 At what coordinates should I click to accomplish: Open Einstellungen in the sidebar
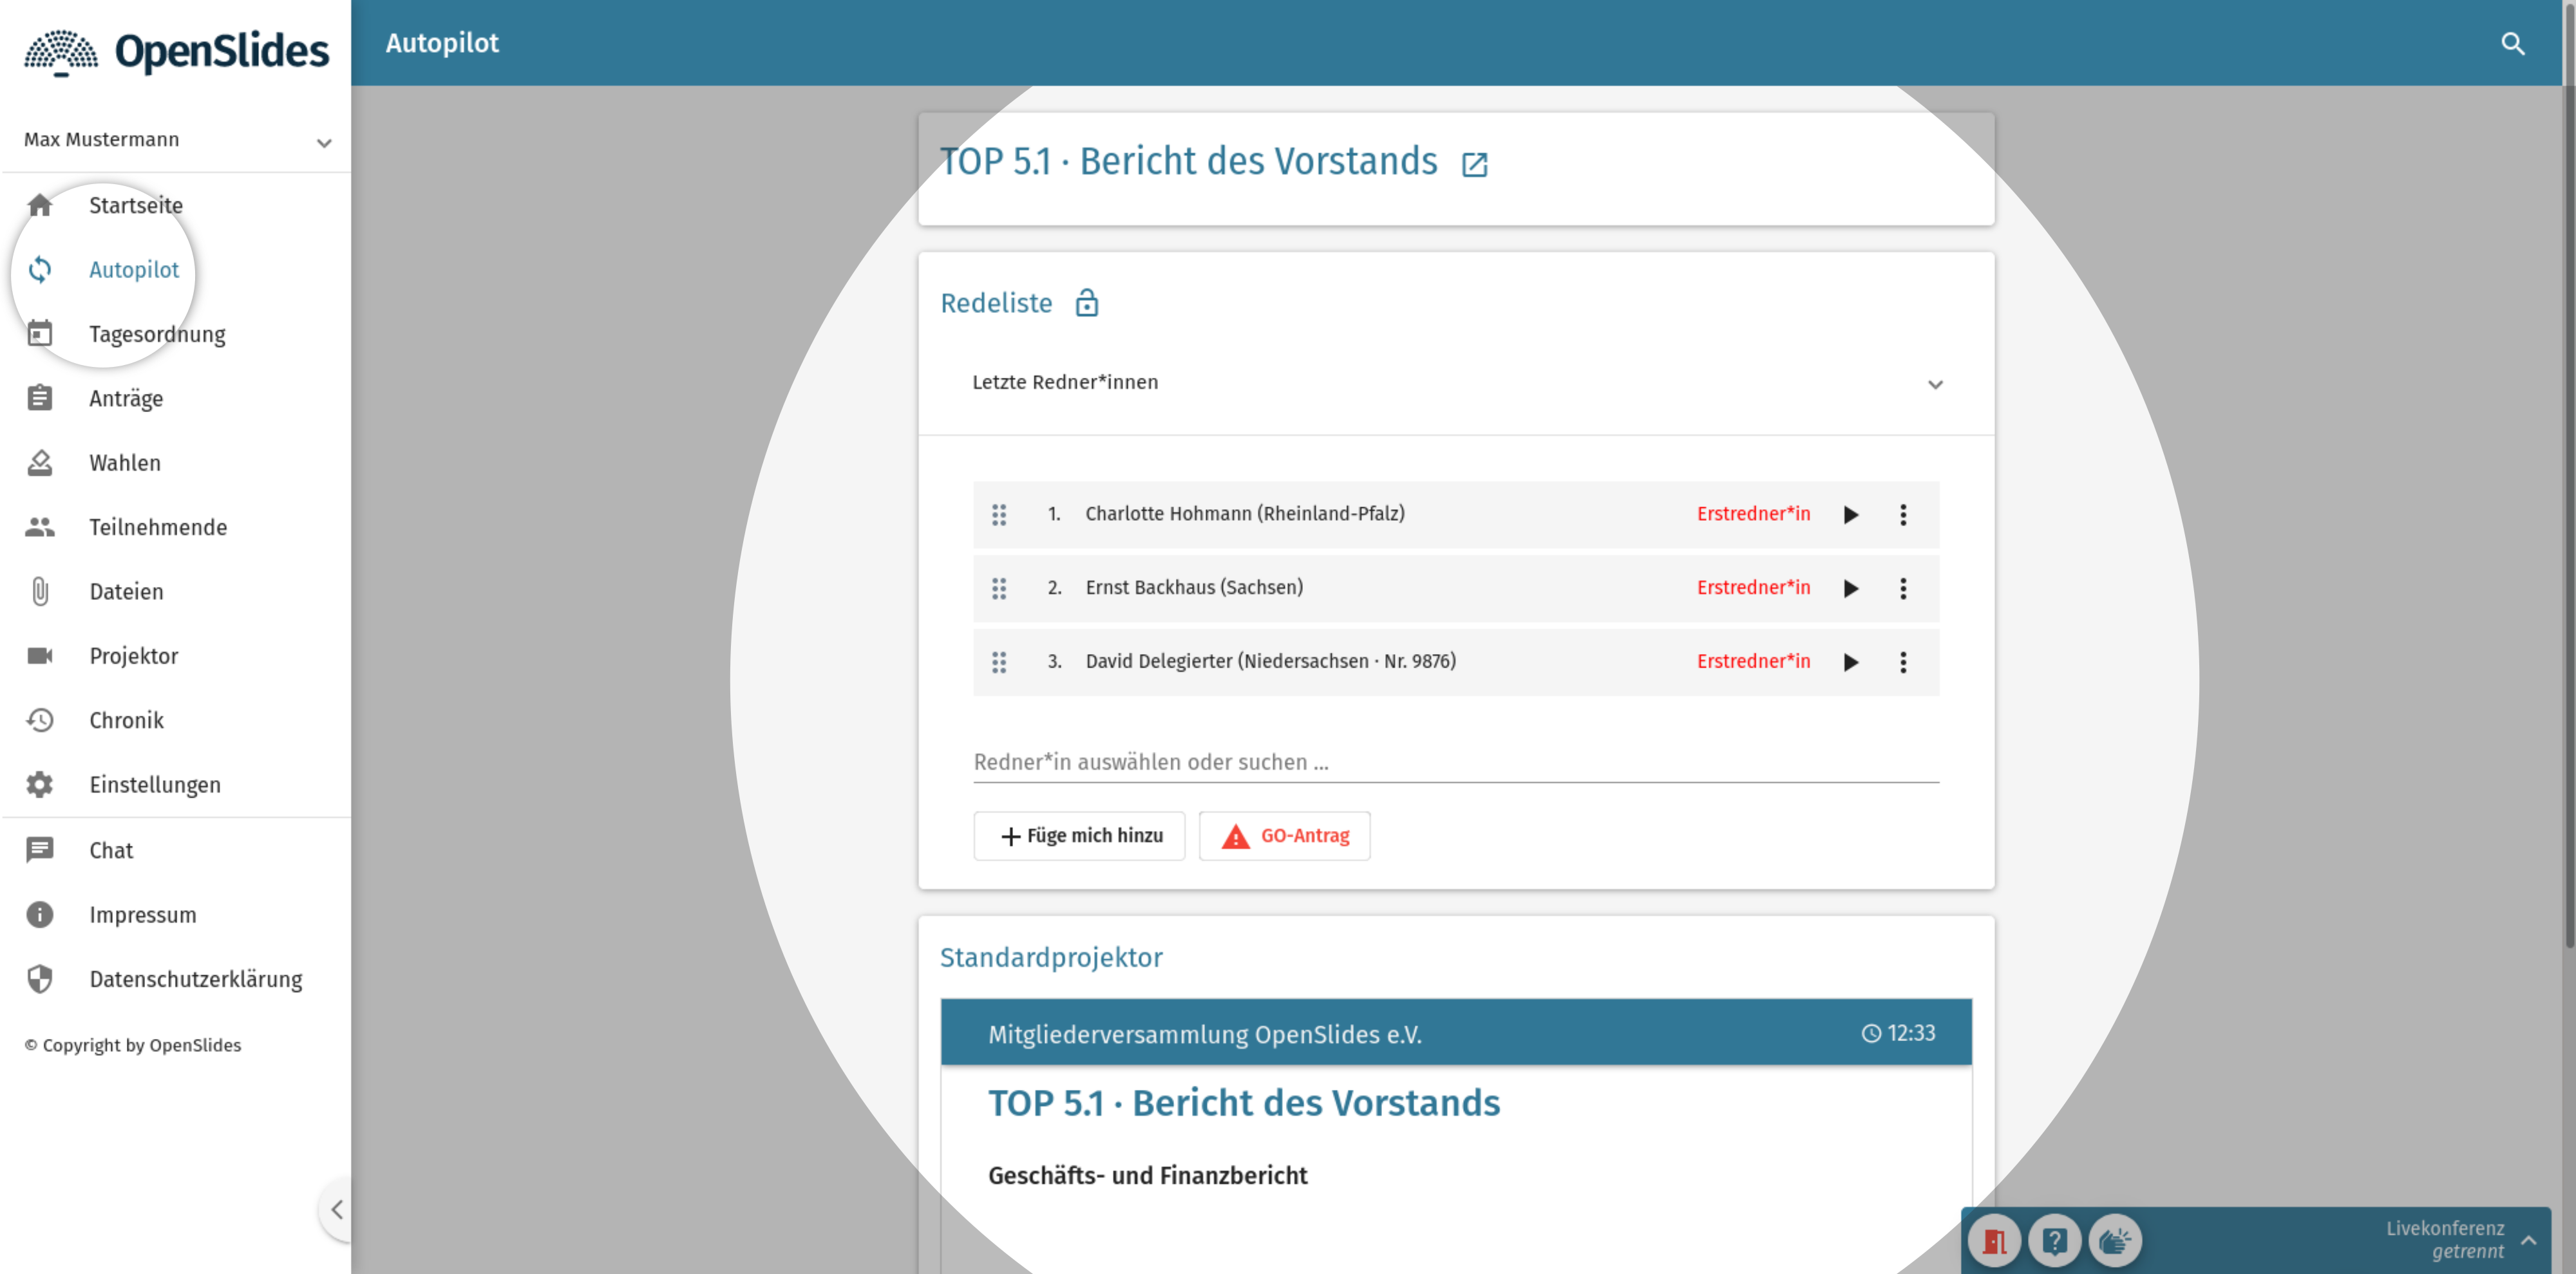click(x=177, y=785)
